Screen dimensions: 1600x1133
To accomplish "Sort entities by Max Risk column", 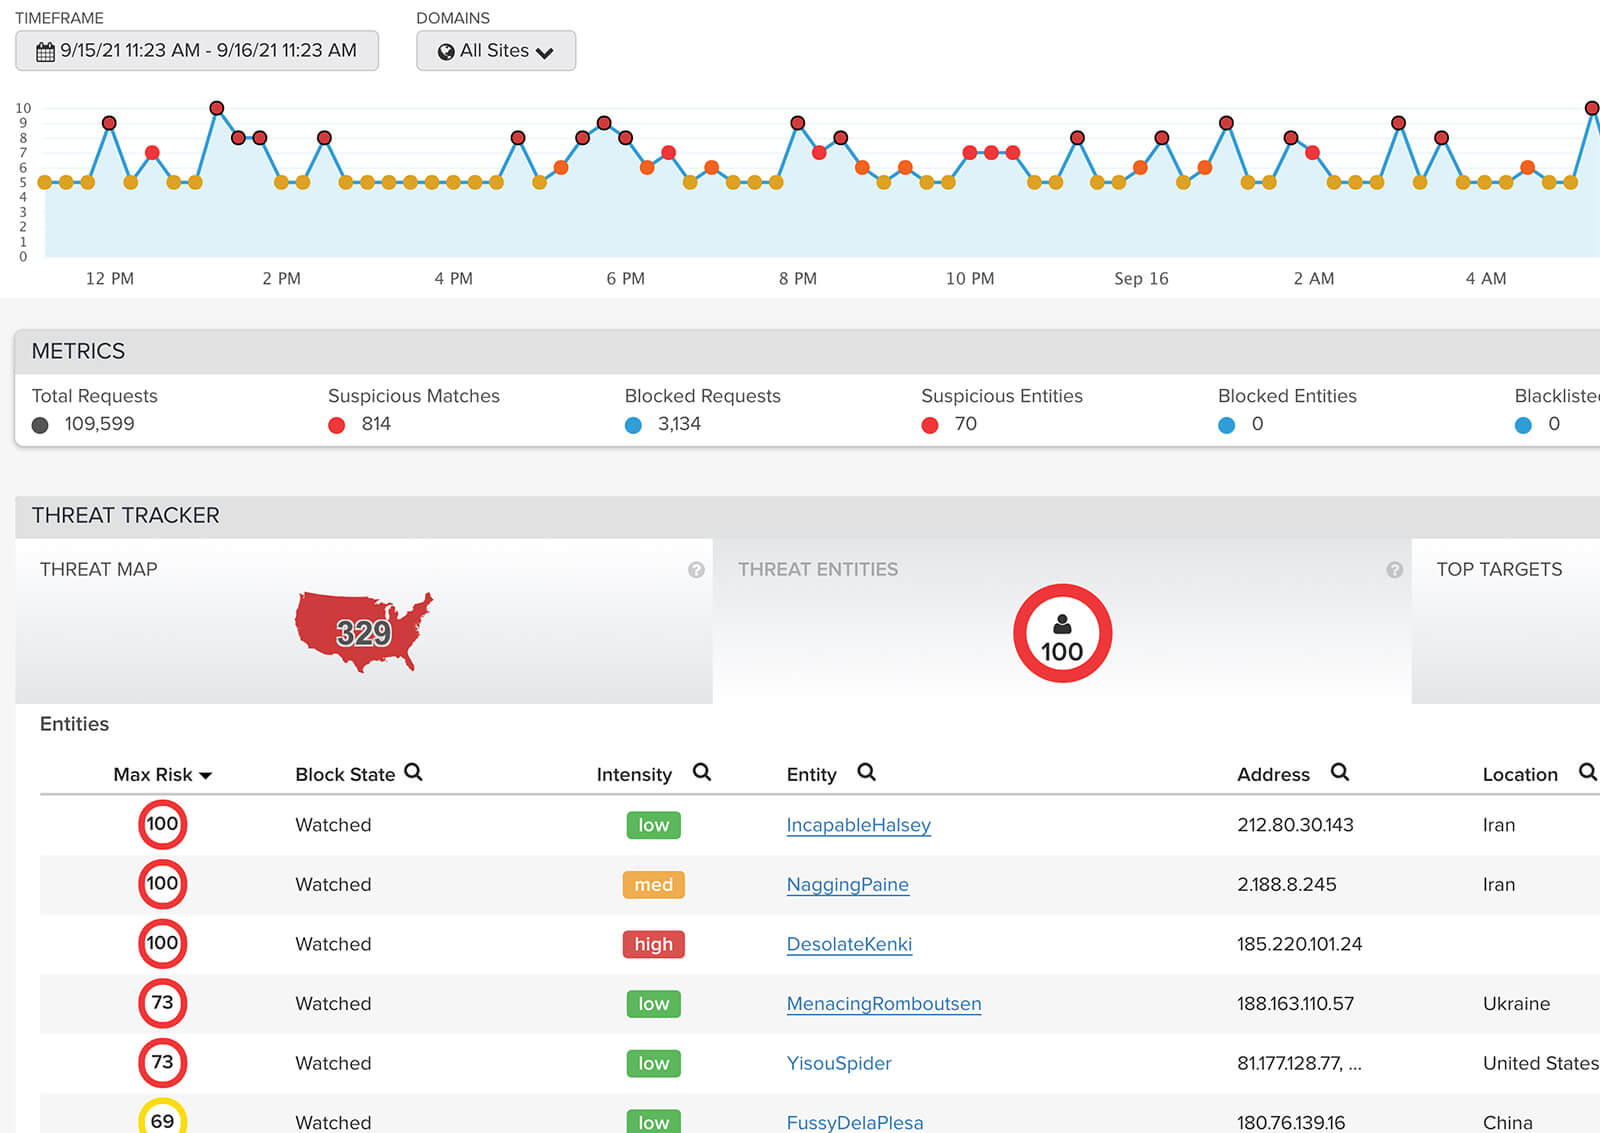I will click(x=163, y=775).
